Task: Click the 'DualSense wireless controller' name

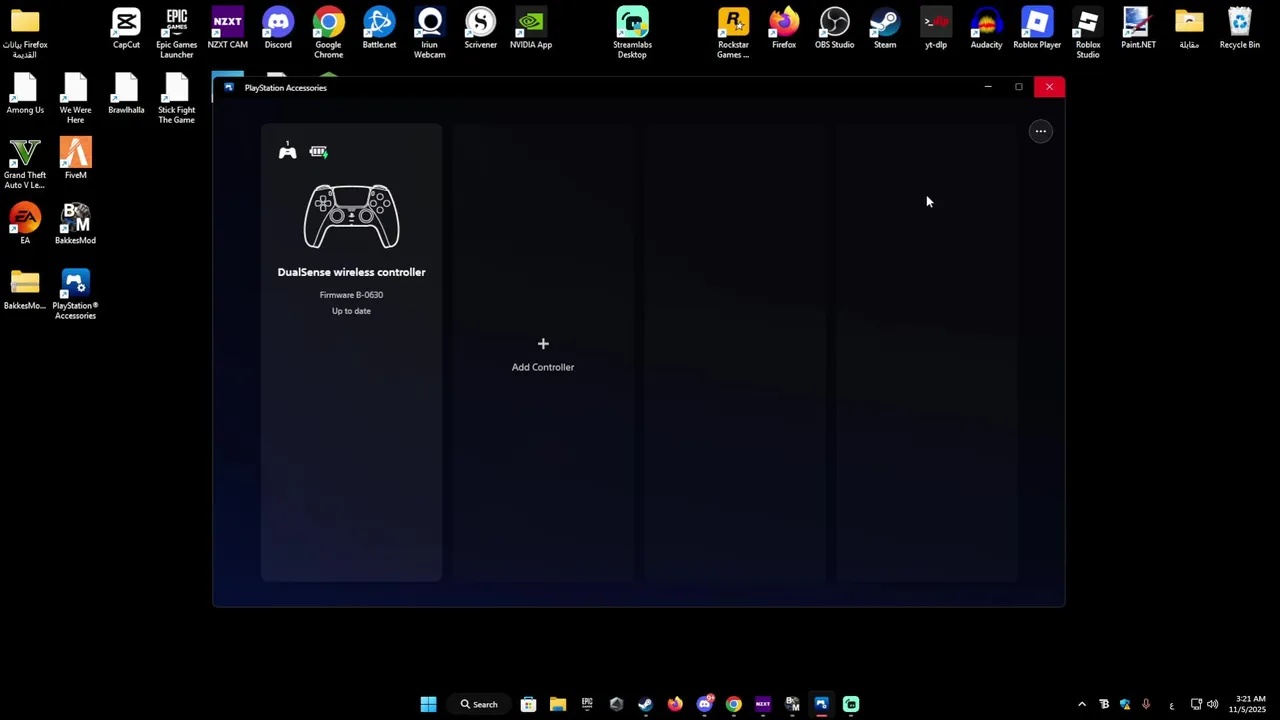Action: [x=351, y=272]
